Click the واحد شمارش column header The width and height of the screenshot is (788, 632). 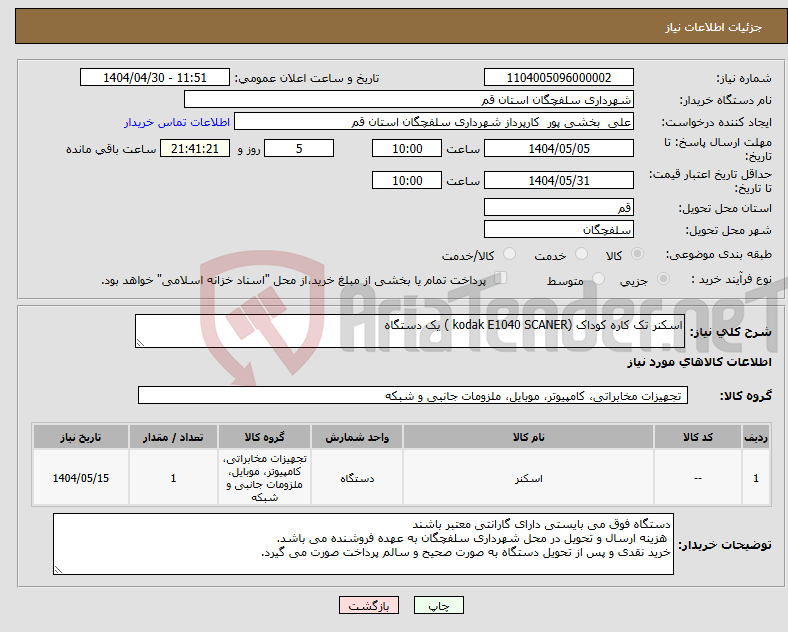(x=357, y=437)
